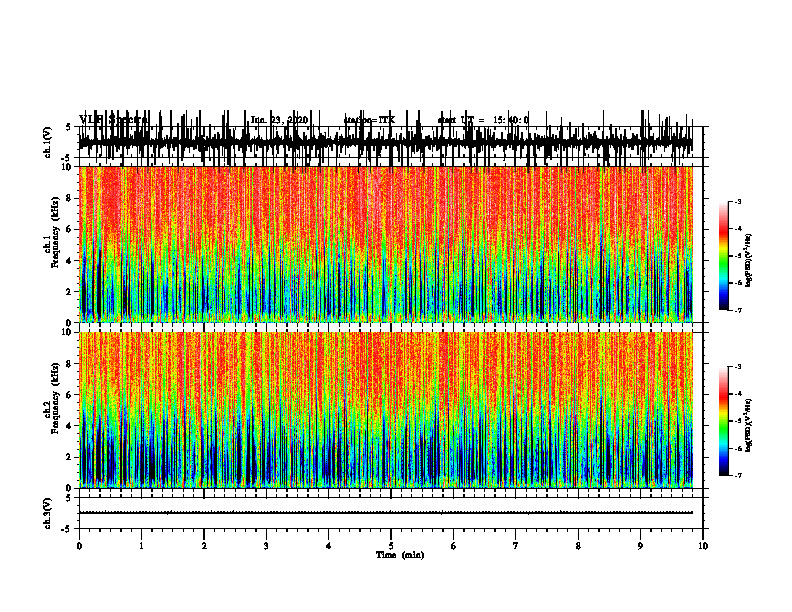Image resolution: width=792 pixels, height=612 pixels.
Task: Click the ch.1 'Frequency (kHz)' axis label
Action: pos(55,232)
